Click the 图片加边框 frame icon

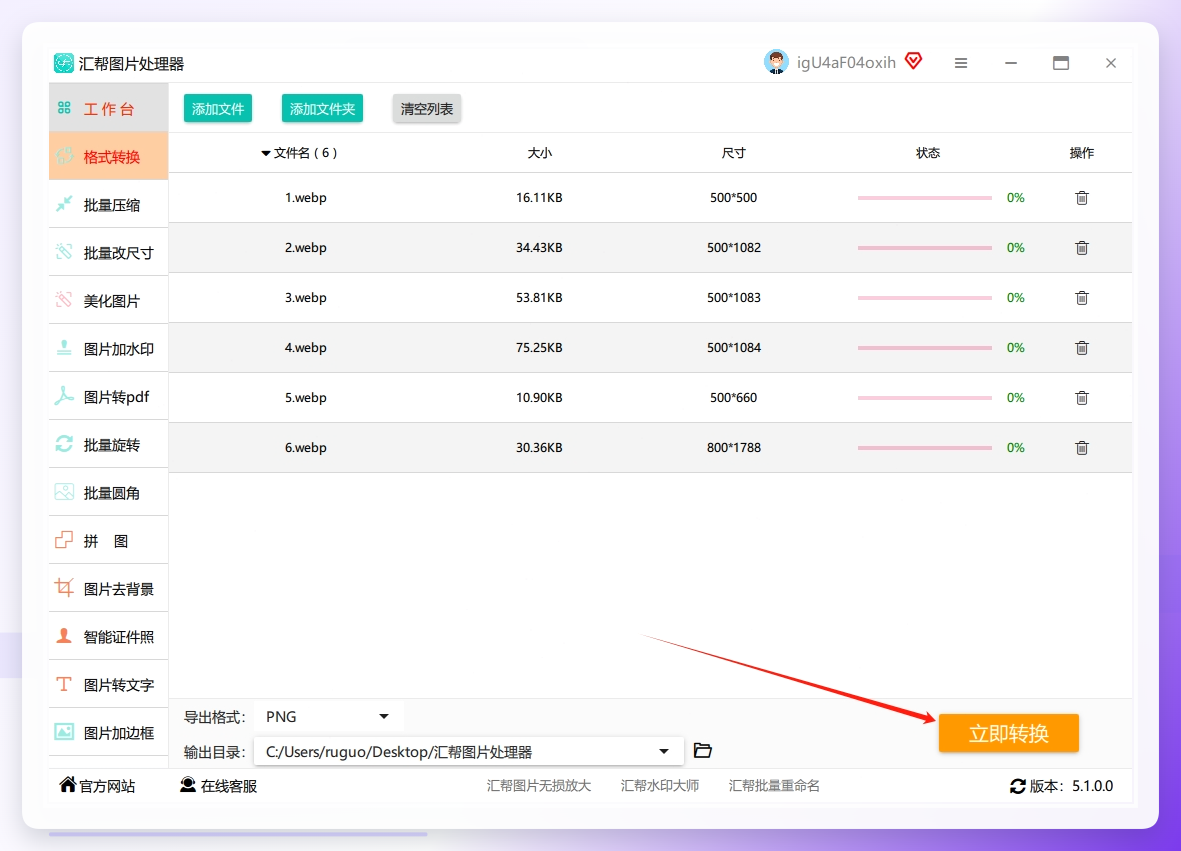pos(64,732)
